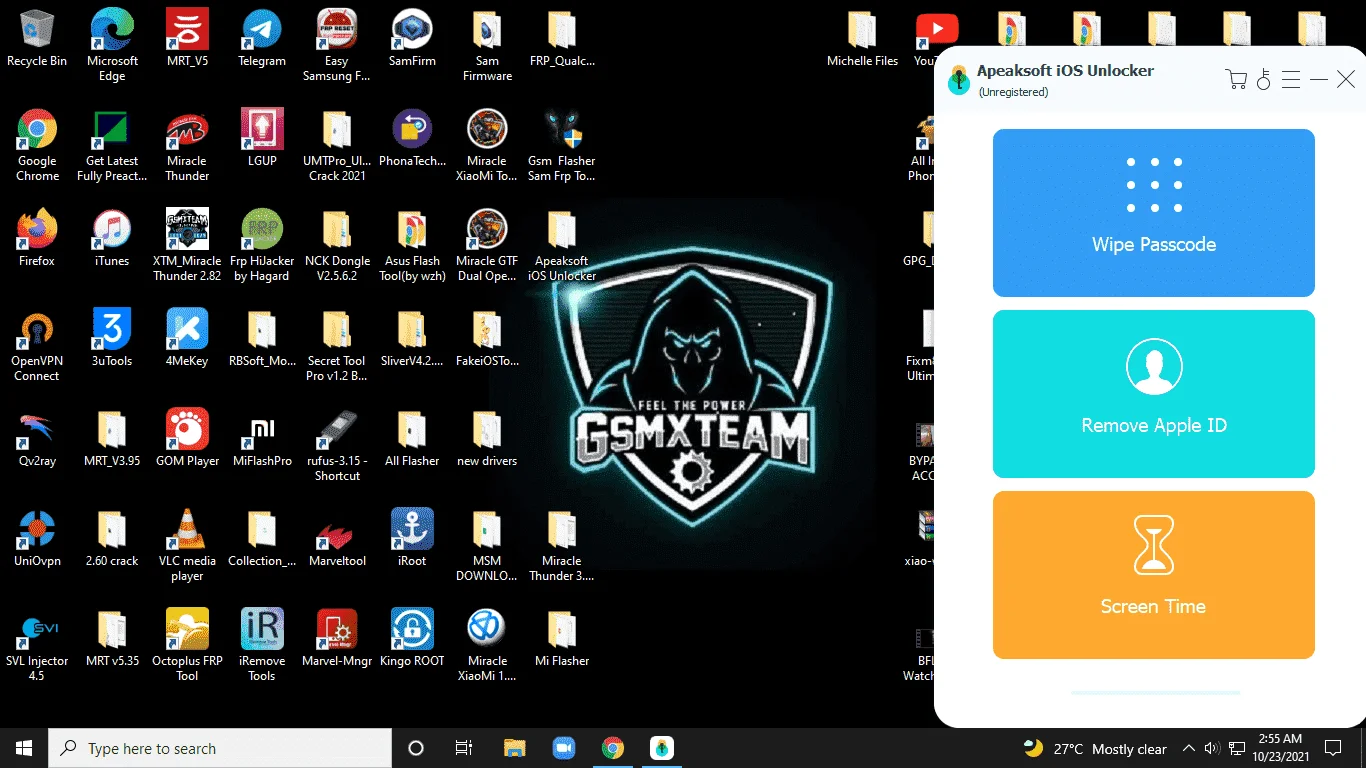
Task: Select the Marveltool desktop shortcut
Action: 337,538
